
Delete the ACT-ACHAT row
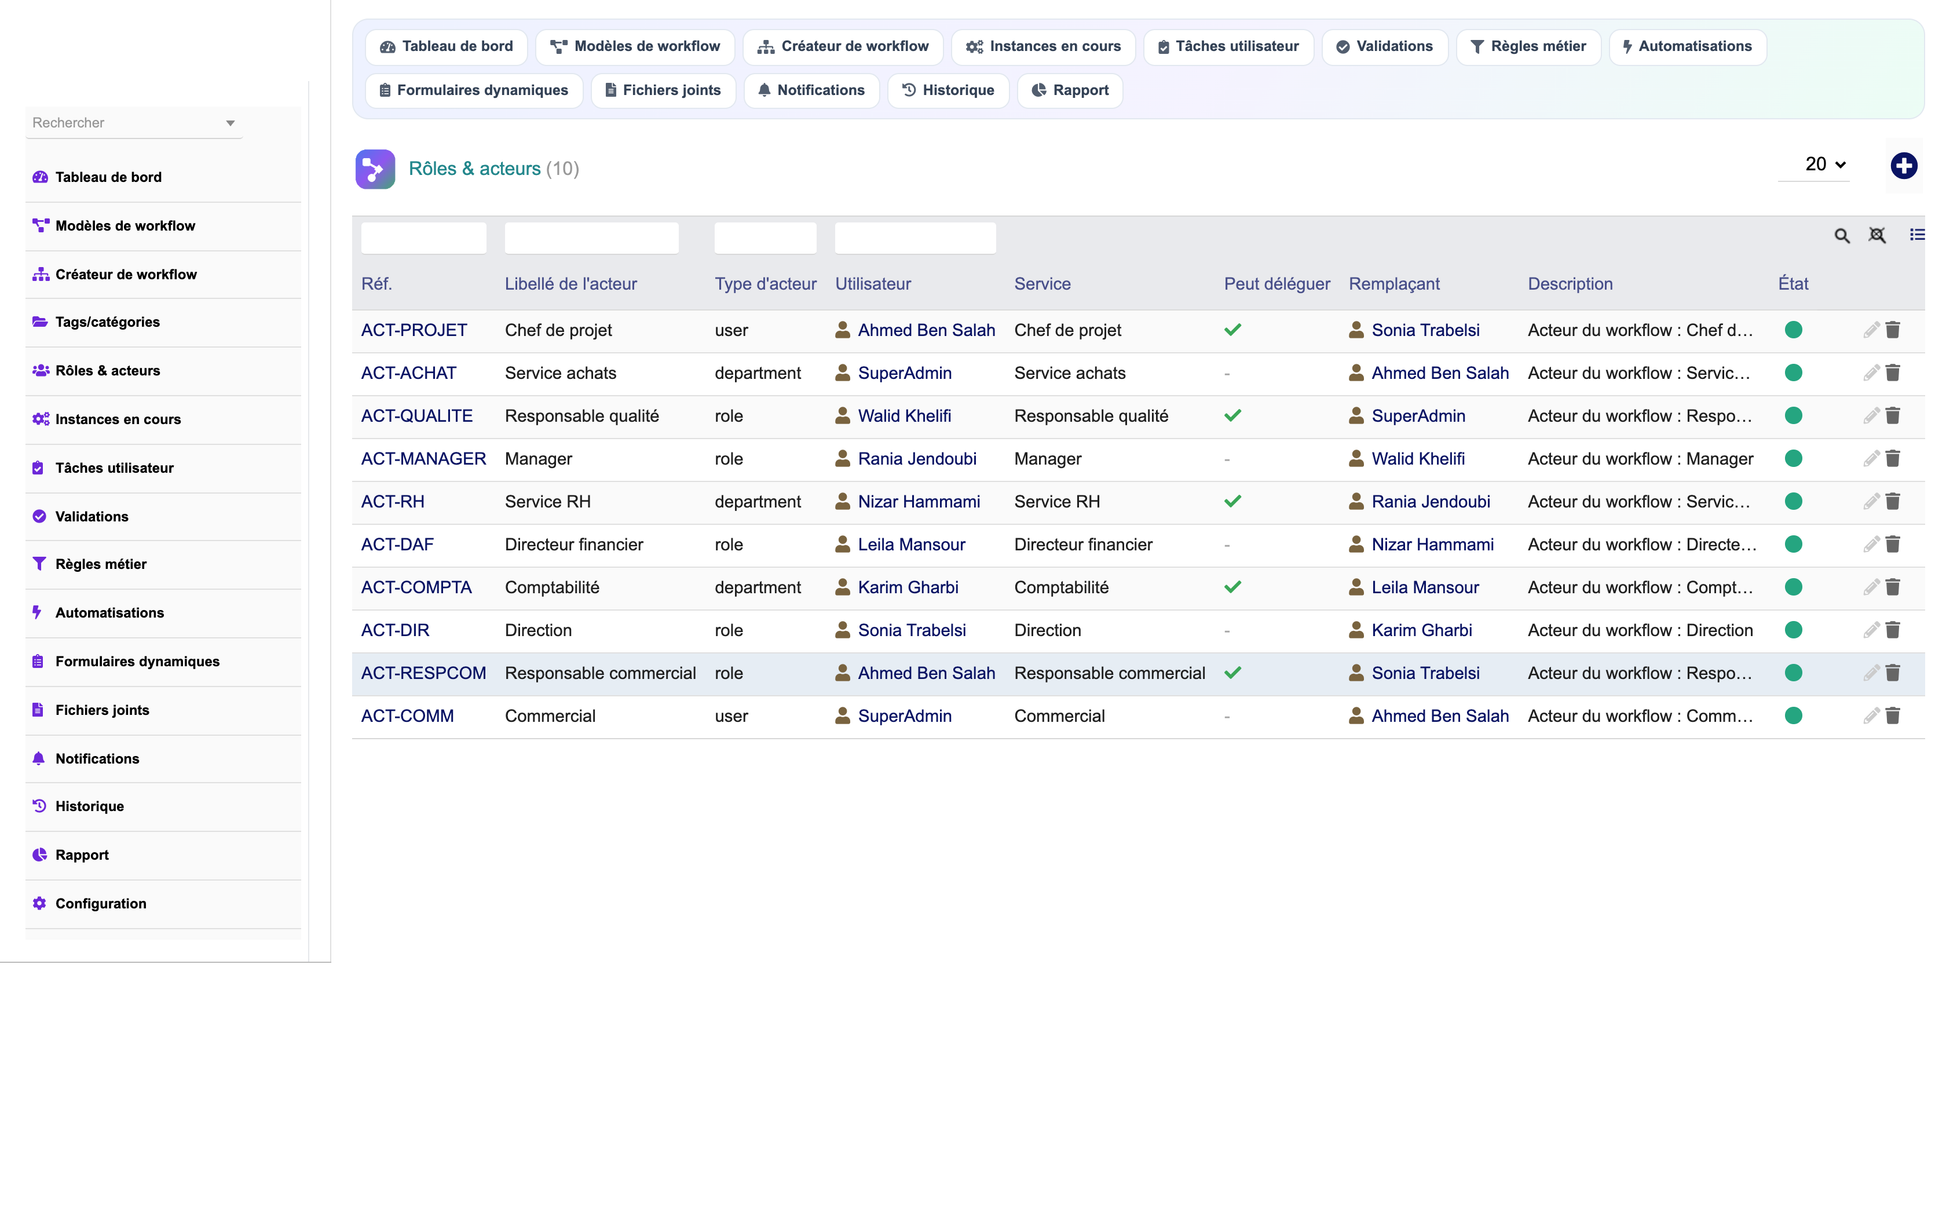coord(1892,373)
